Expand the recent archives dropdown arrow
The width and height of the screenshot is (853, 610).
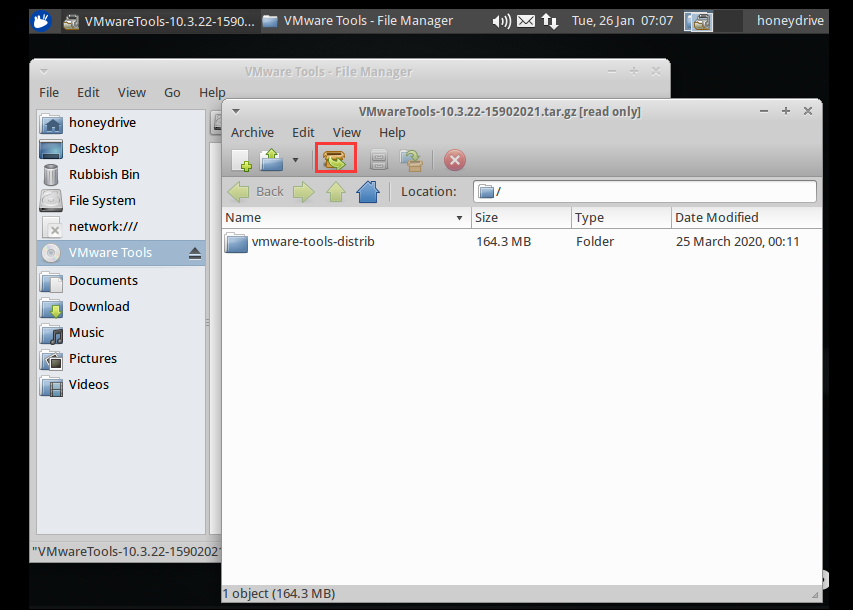pyautogui.click(x=295, y=161)
